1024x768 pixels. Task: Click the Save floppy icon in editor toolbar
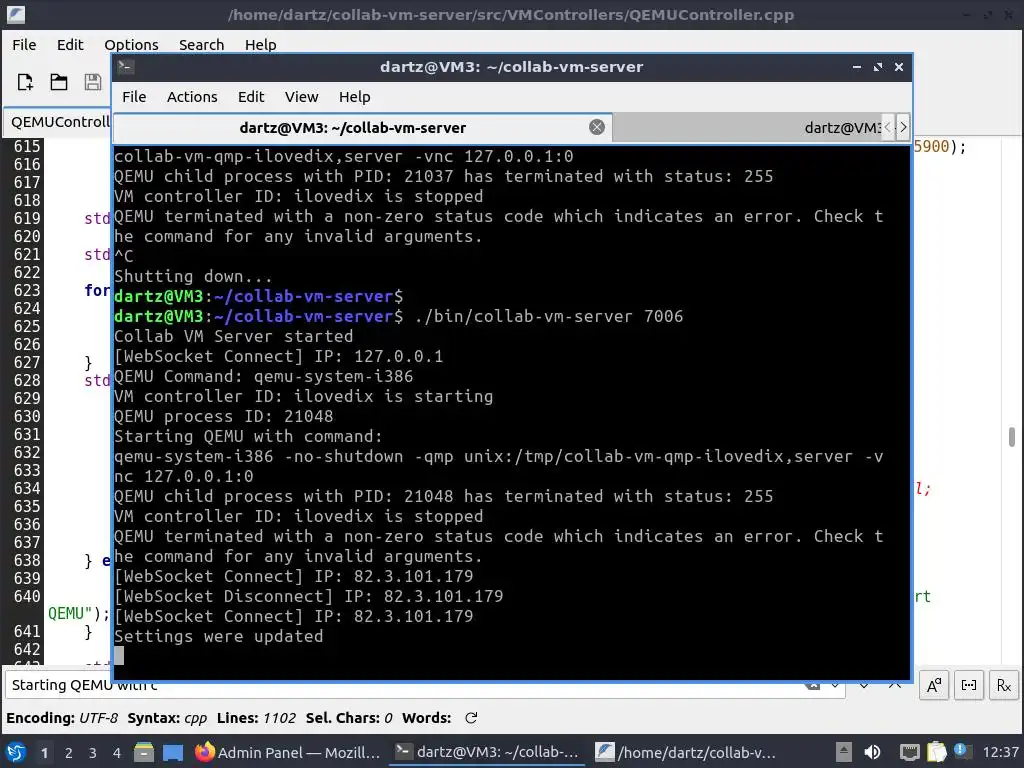93,82
